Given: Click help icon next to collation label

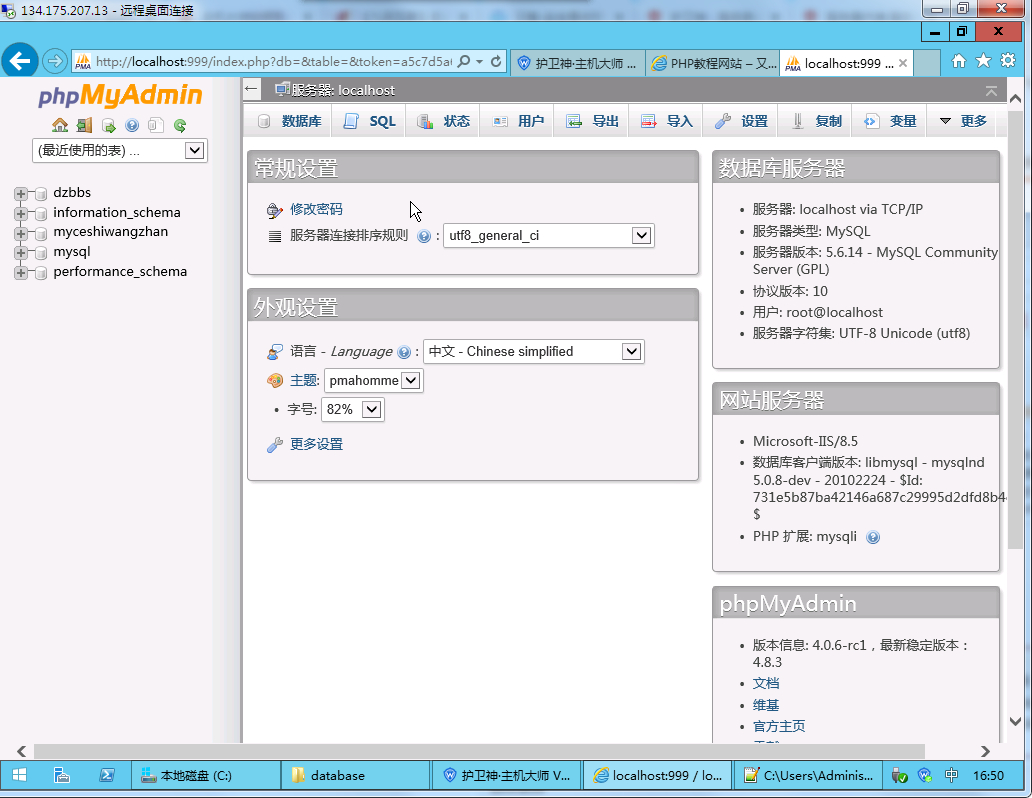Looking at the screenshot, I should coord(424,236).
